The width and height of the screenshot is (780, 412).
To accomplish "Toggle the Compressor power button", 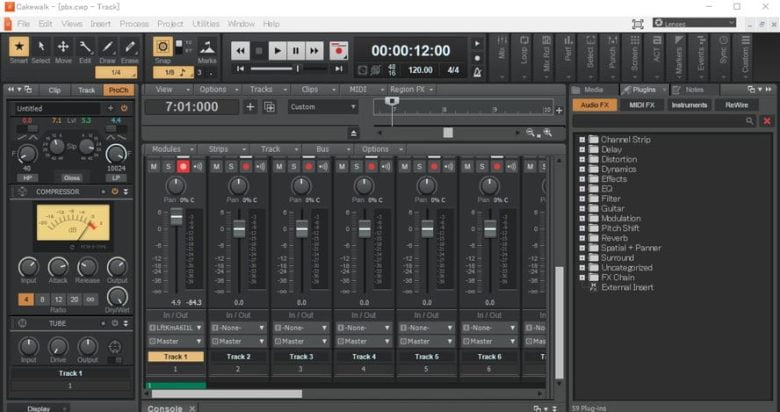I will (x=115, y=192).
